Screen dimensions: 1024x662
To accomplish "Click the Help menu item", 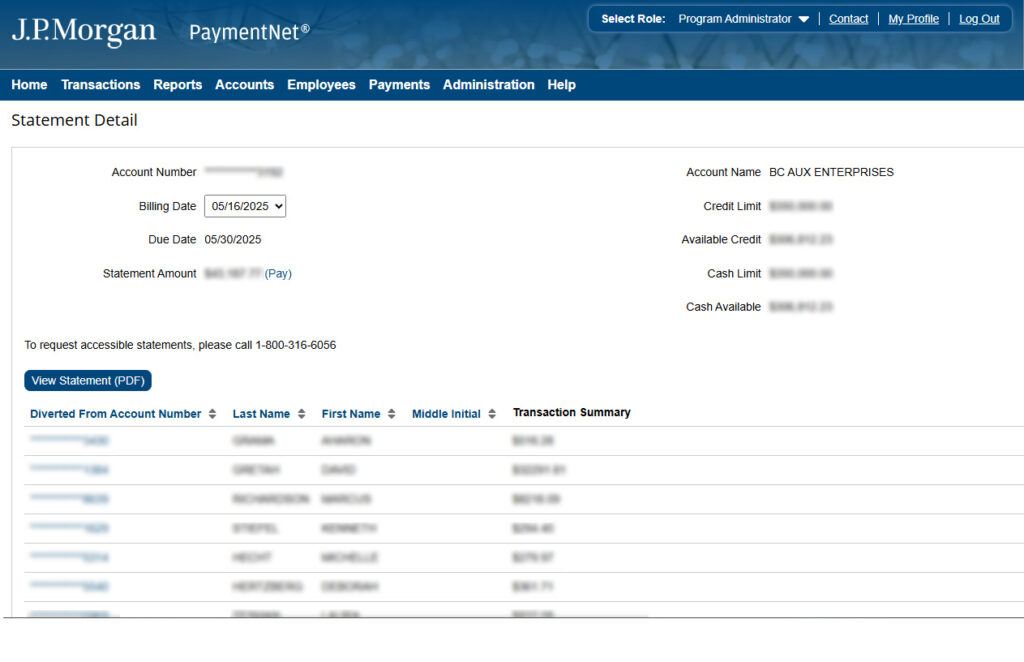I will pyautogui.click(x=561, y=85).
